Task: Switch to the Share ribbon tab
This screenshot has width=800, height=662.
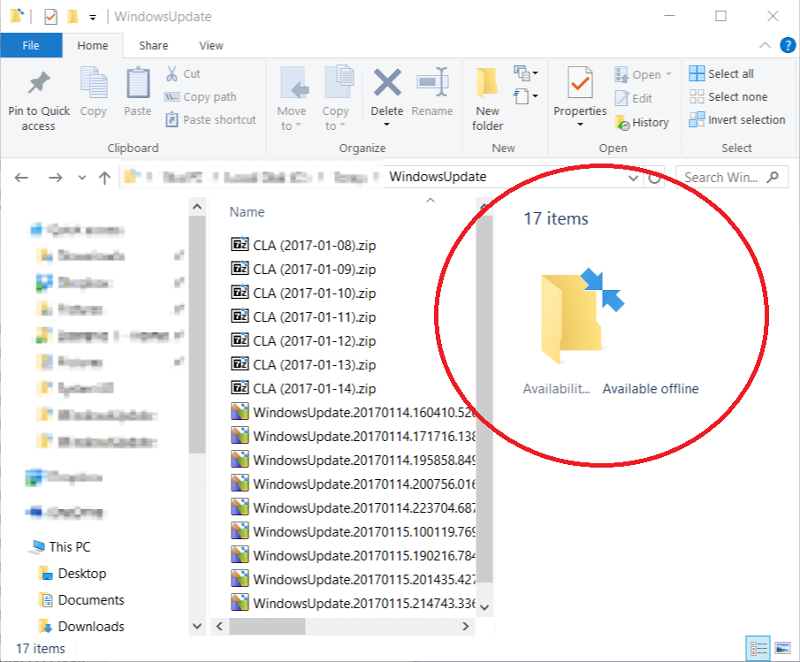Action: pos(154,45)
